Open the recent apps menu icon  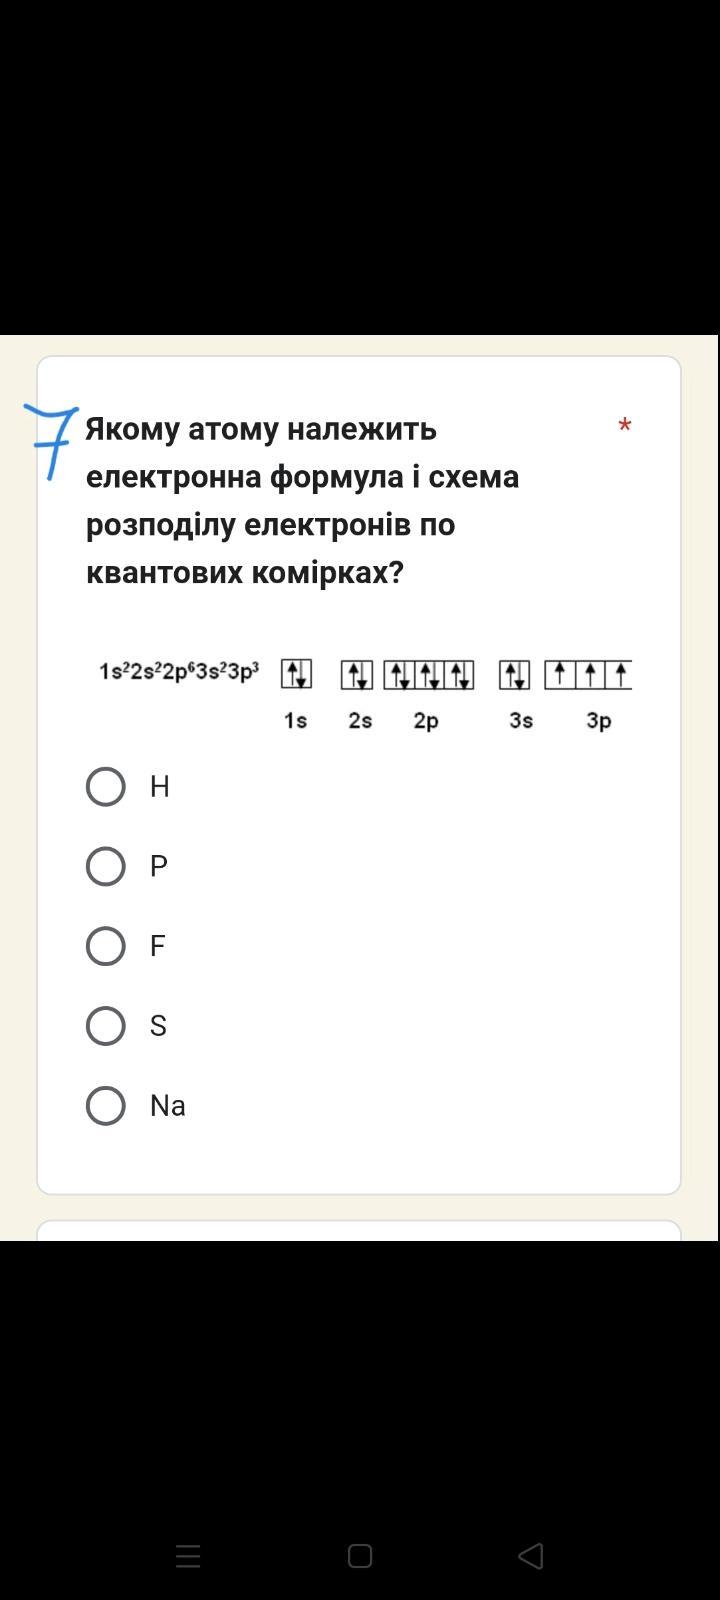188,1556
